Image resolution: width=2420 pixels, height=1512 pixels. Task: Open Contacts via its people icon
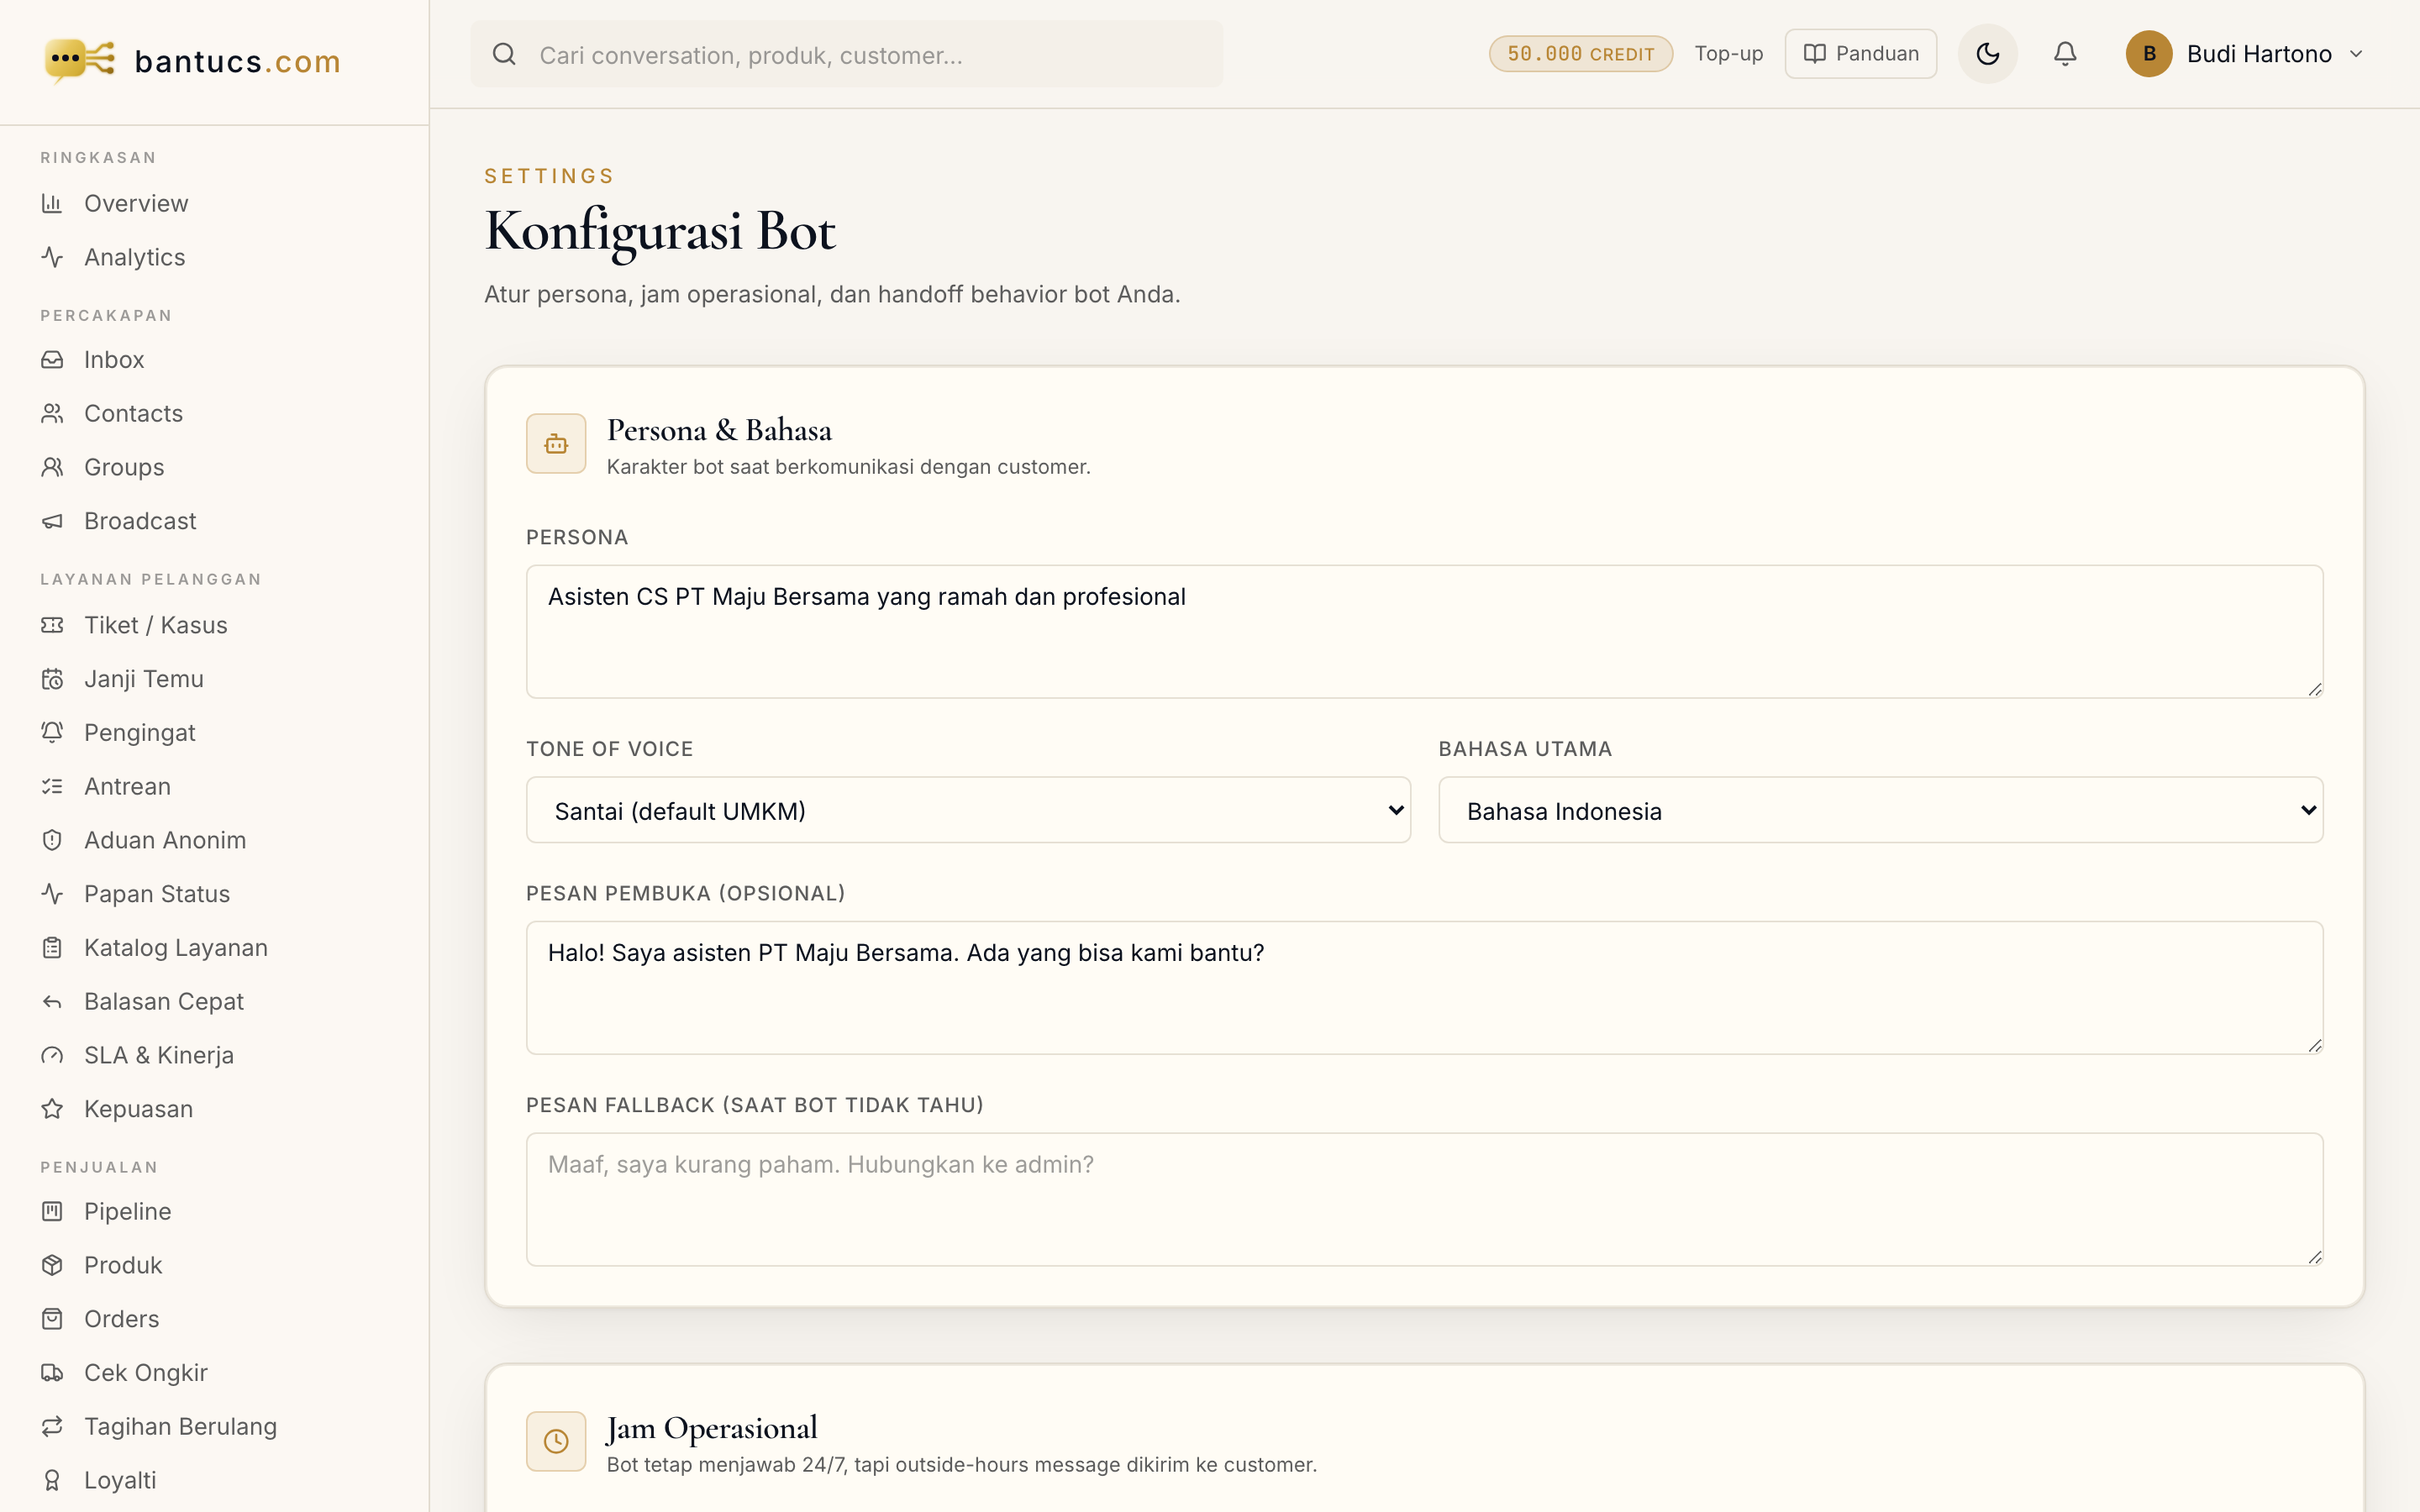(x=52, y=414)
